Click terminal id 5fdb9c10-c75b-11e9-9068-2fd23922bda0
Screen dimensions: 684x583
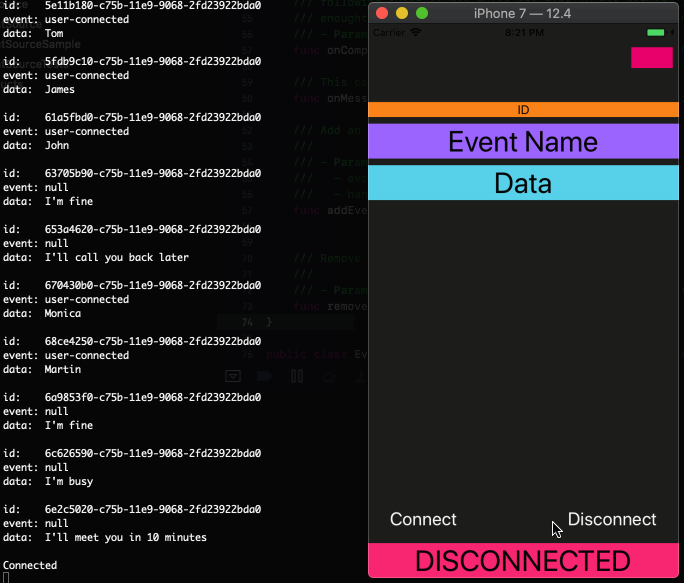(x=153, y=62)
